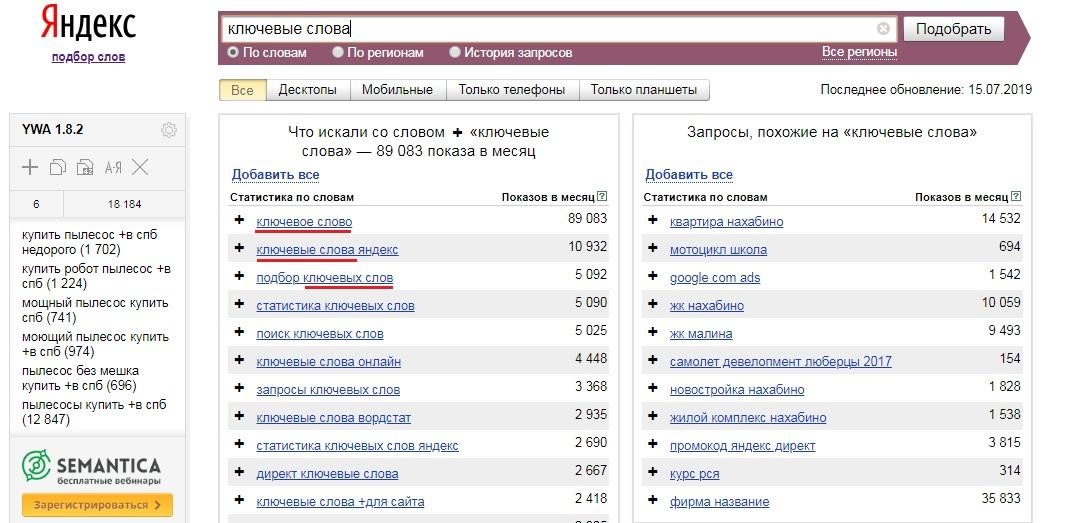Switch to 'Только телефоны' tab

point(512,90)
